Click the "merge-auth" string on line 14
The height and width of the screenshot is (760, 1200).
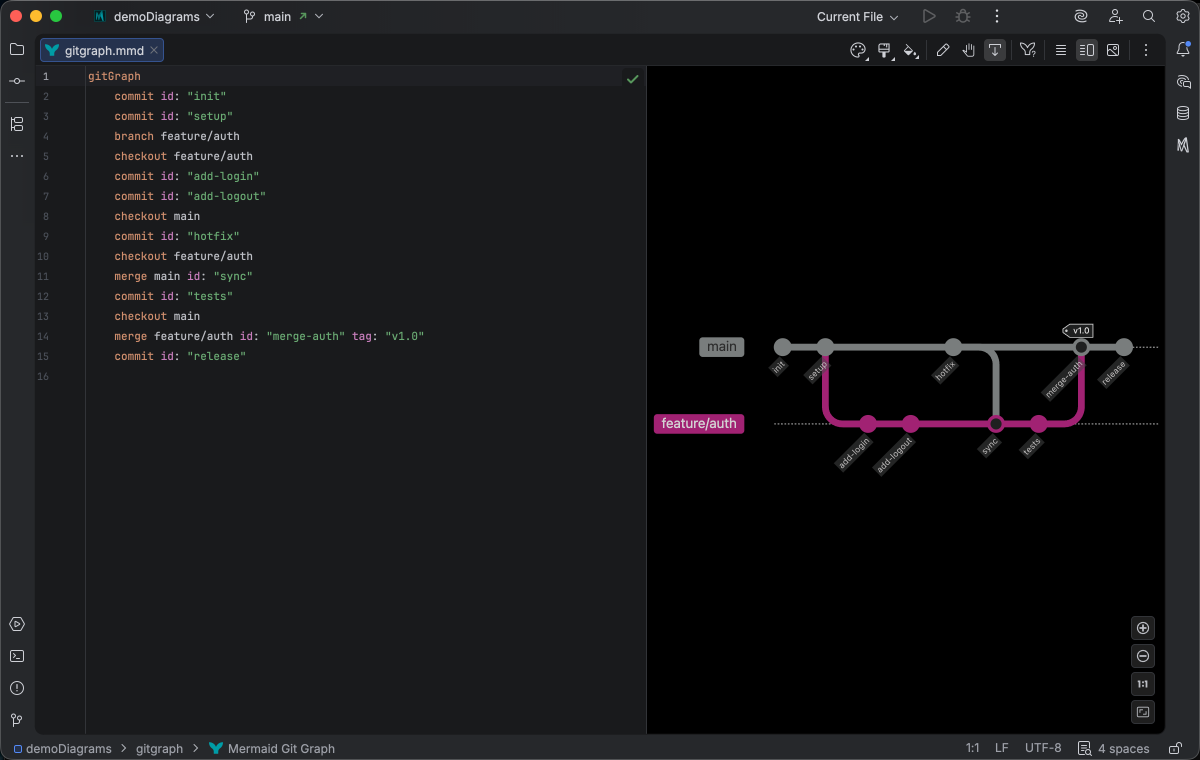305,336
